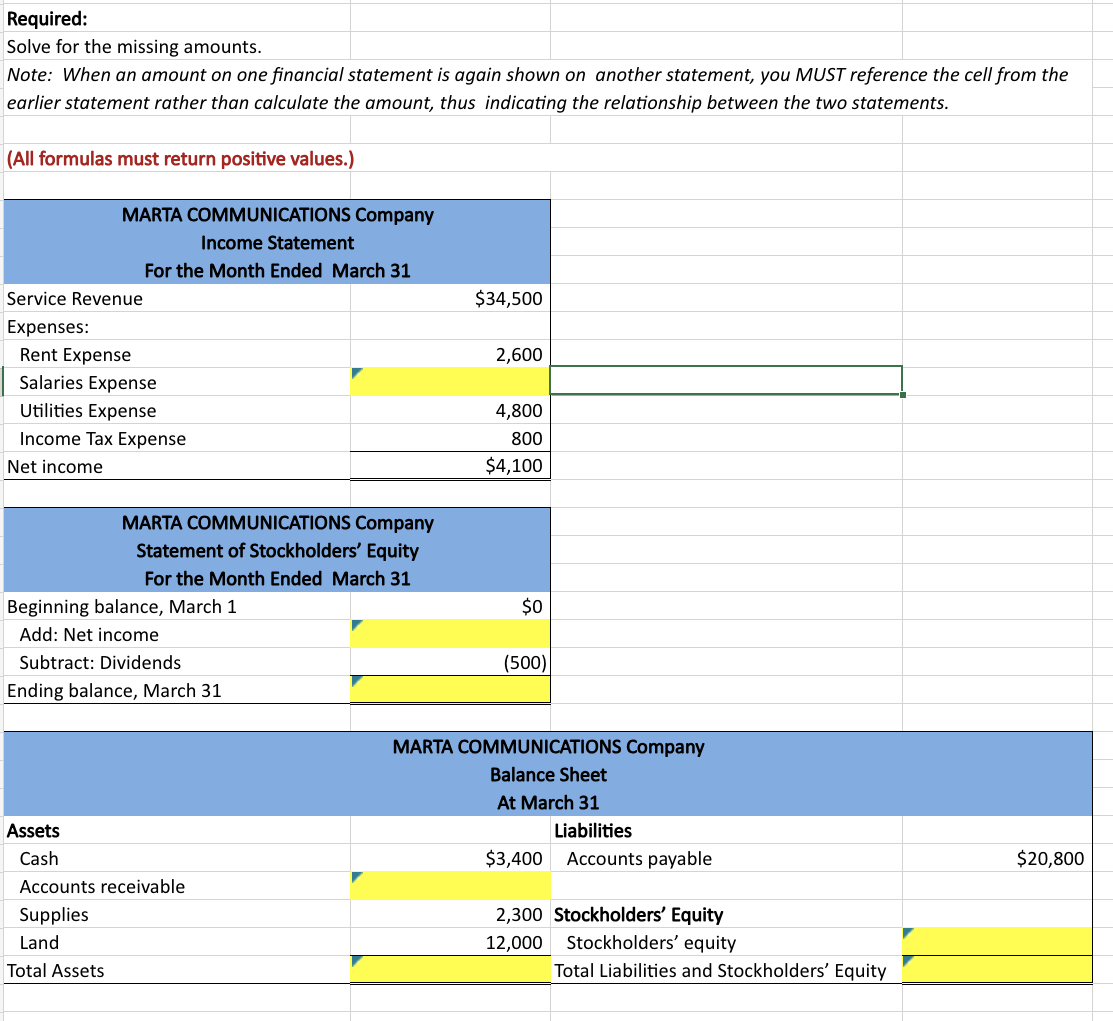Click the yellow Total Liabilities and Stockholders' Equity cell
This screenshot has width=1113, height=1021.
point(995,970)
